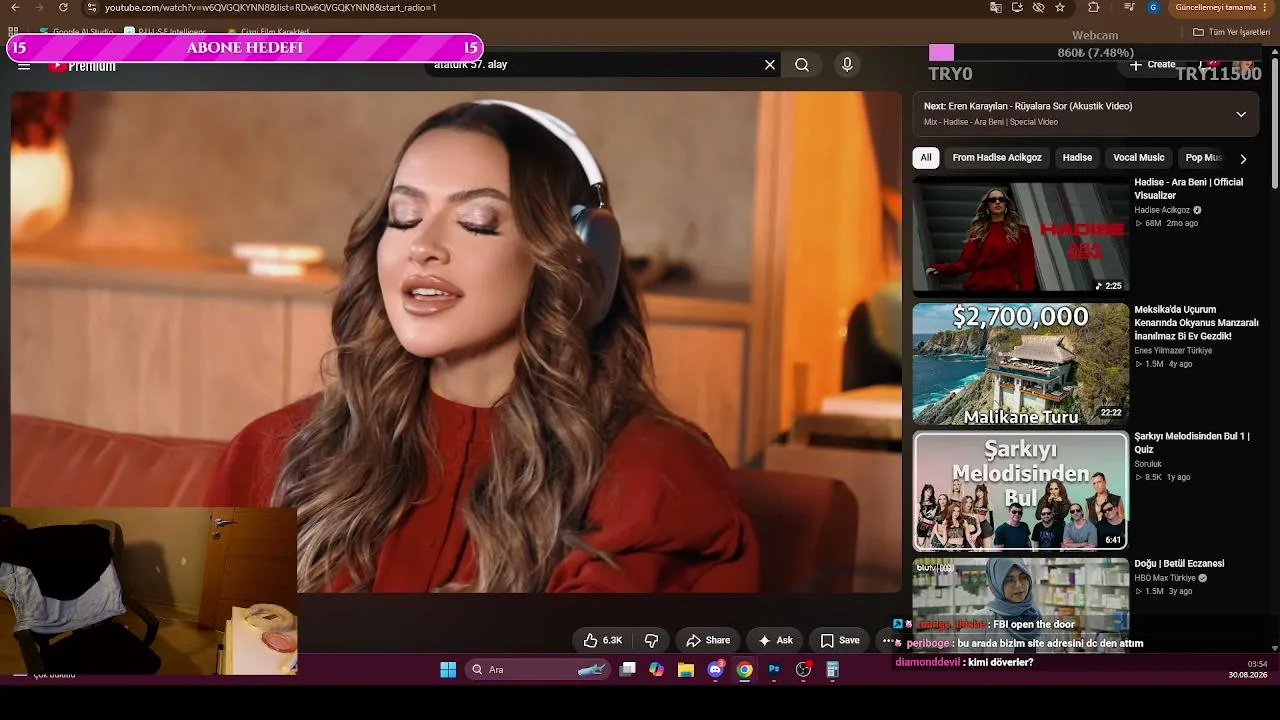Screen dimensions: 1280x720
Task: Open the YouTube guide hamburger menu
Action: (24, 67)
